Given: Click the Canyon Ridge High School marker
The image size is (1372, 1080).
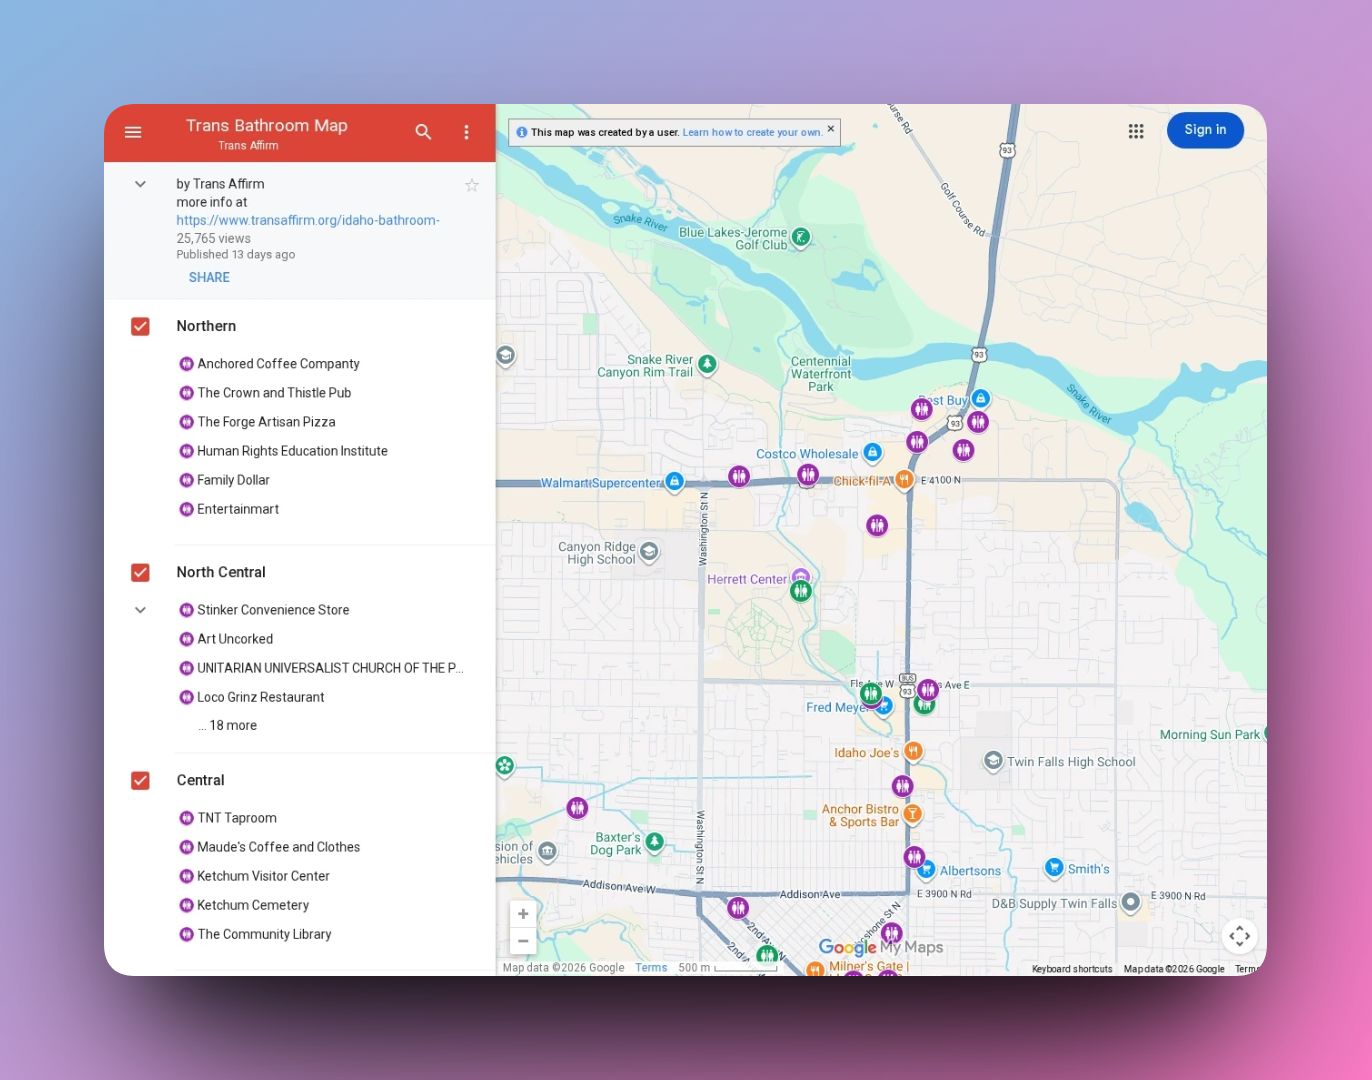Looking at the screenshot, I should (649, 551).
